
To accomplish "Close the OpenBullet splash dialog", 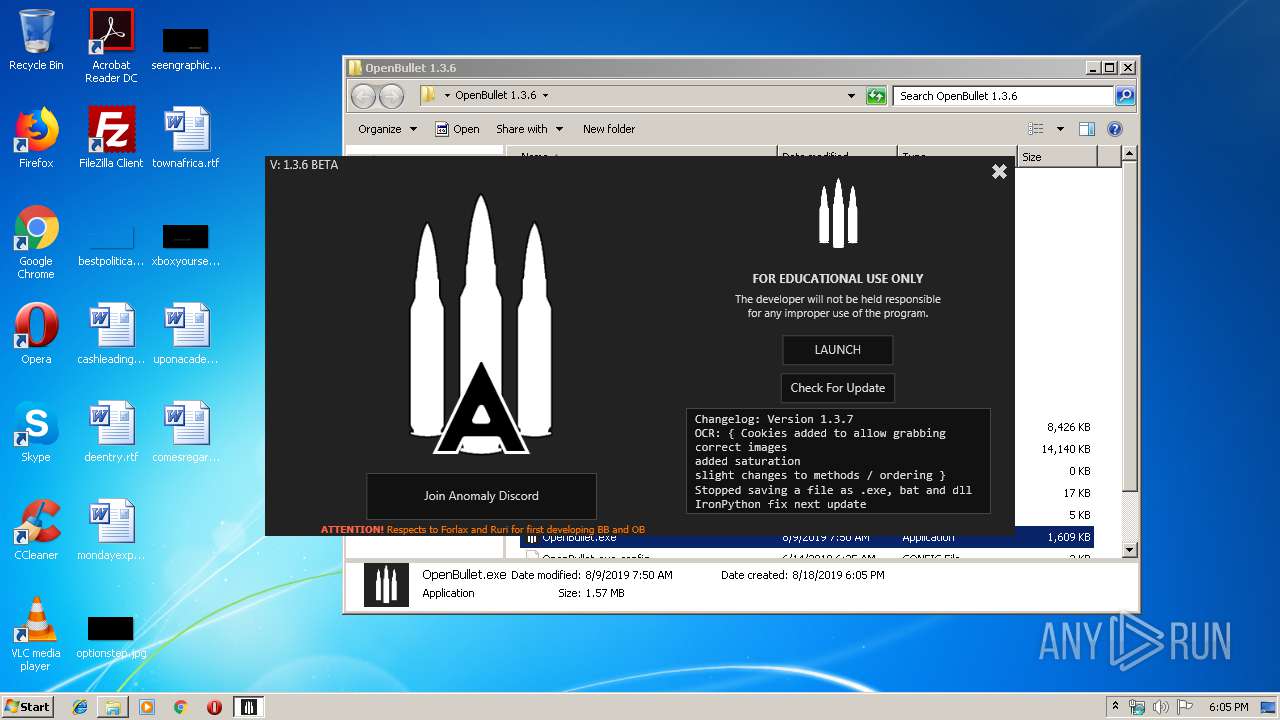I will pos(999,172).
